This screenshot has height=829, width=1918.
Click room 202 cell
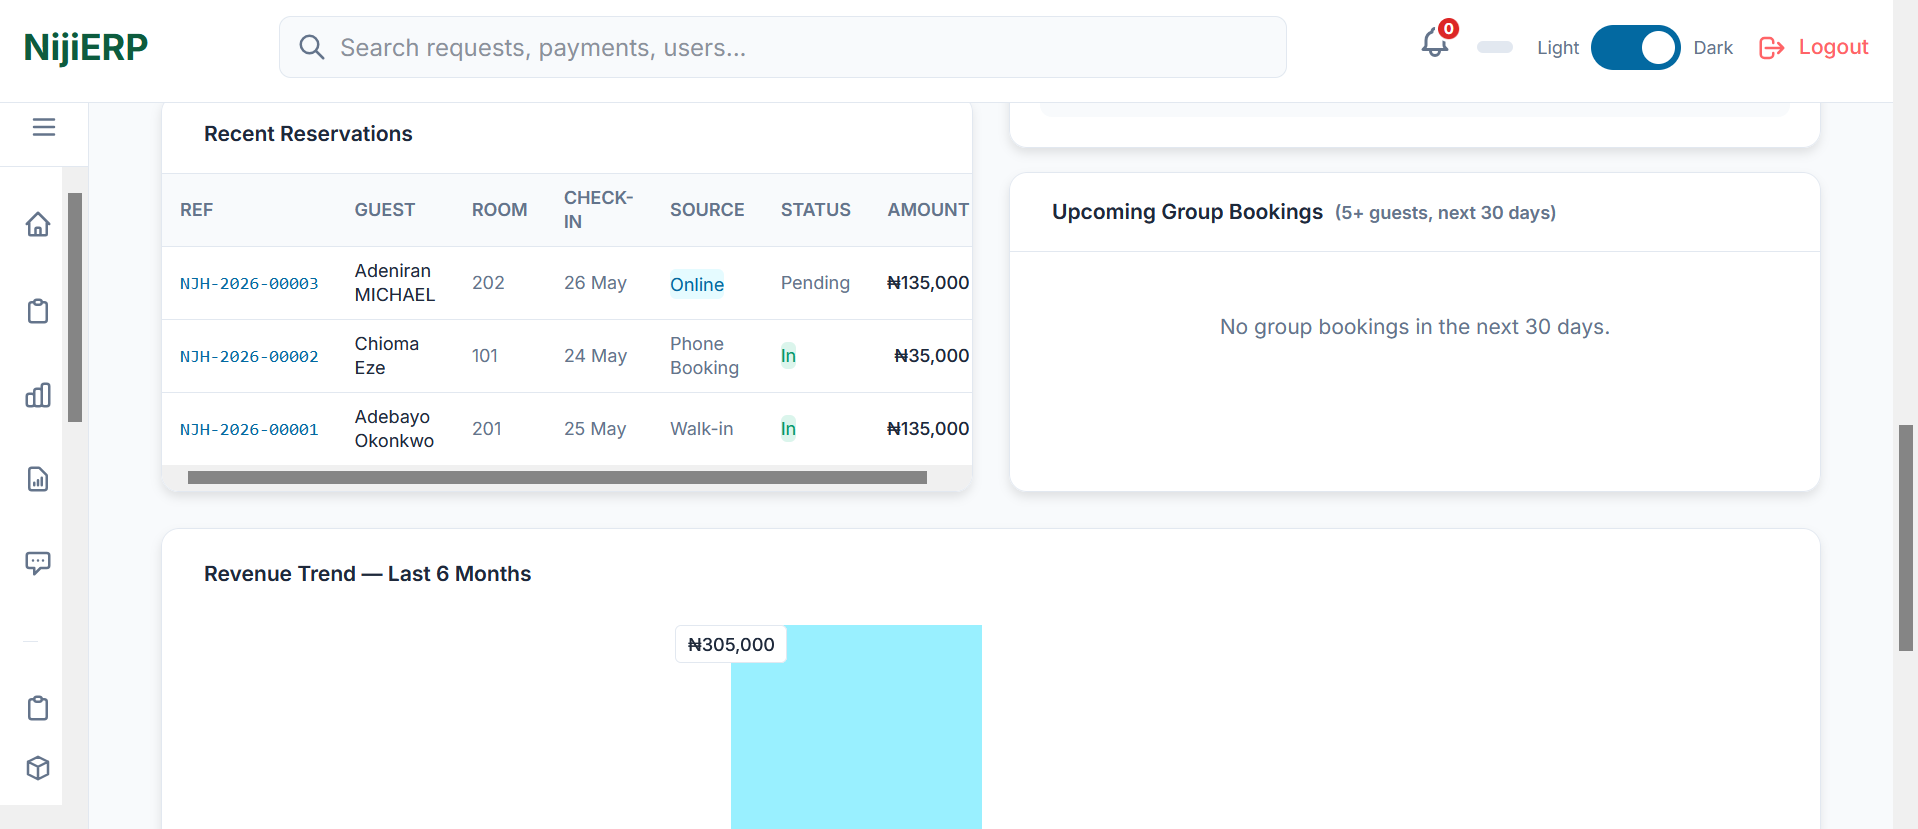(x=488, y=283)
